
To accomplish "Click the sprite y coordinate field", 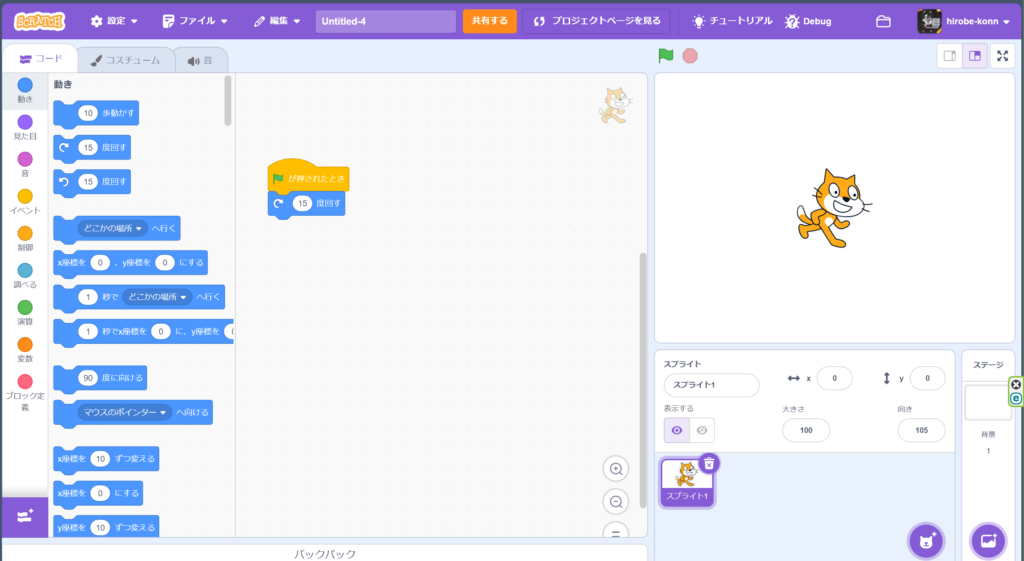I will coord(927,379).
